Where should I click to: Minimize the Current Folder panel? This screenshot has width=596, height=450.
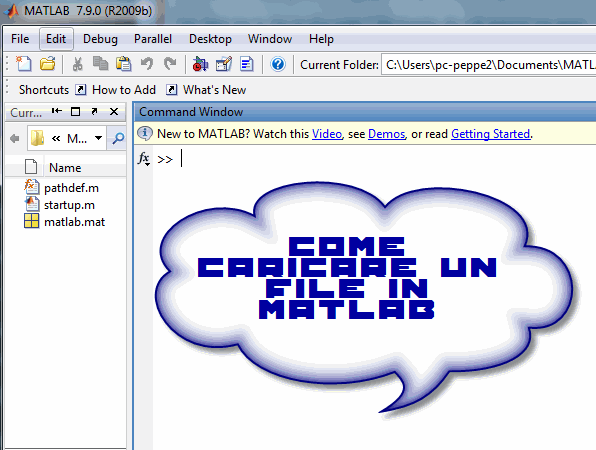57,111
